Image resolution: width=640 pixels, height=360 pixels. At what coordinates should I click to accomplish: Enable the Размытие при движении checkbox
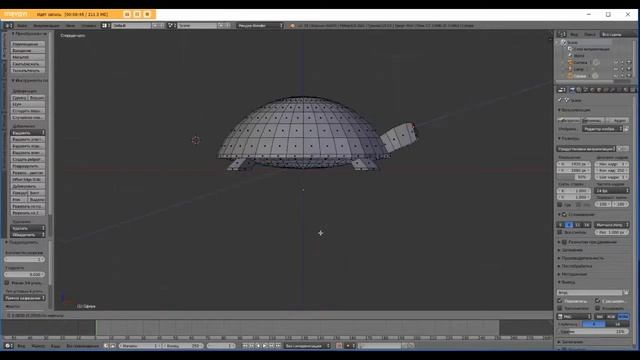click(x=564, y=242)
